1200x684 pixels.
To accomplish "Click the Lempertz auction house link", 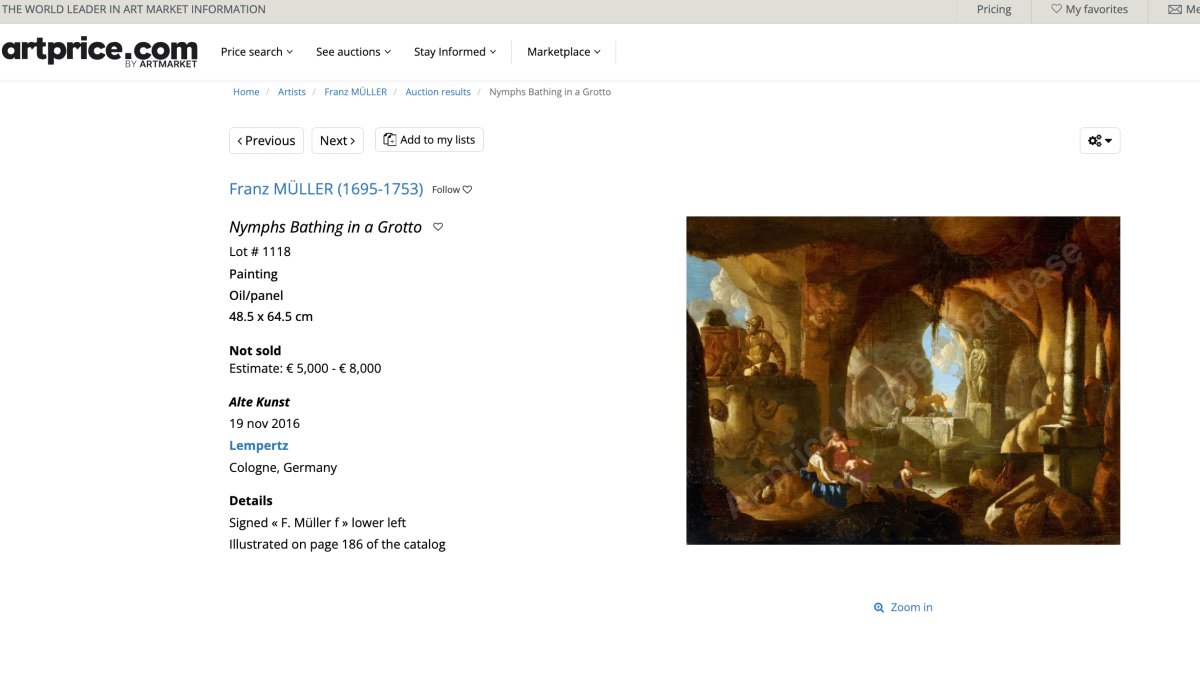I will 258,445.
